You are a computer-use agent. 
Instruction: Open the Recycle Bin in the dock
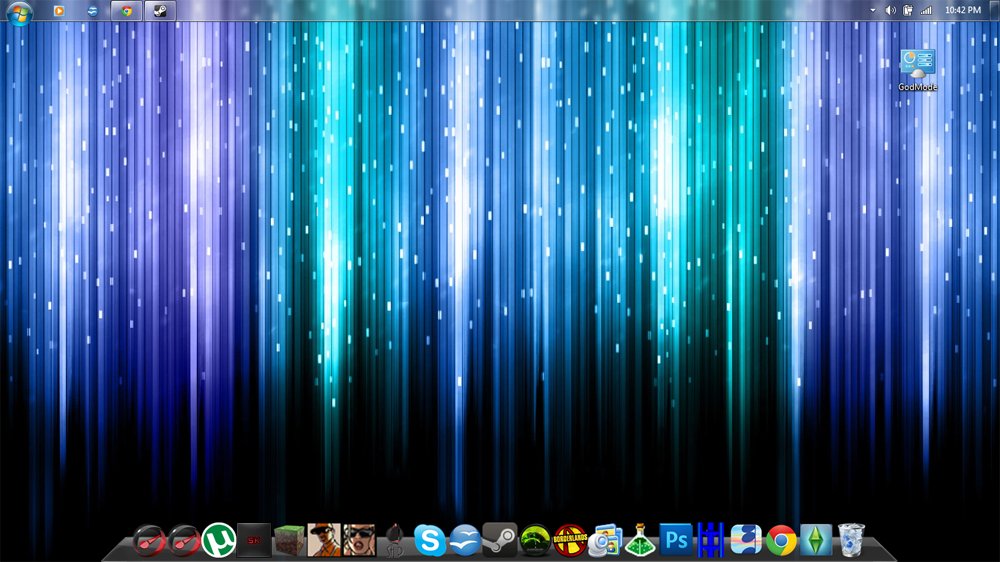pos(851,540)
